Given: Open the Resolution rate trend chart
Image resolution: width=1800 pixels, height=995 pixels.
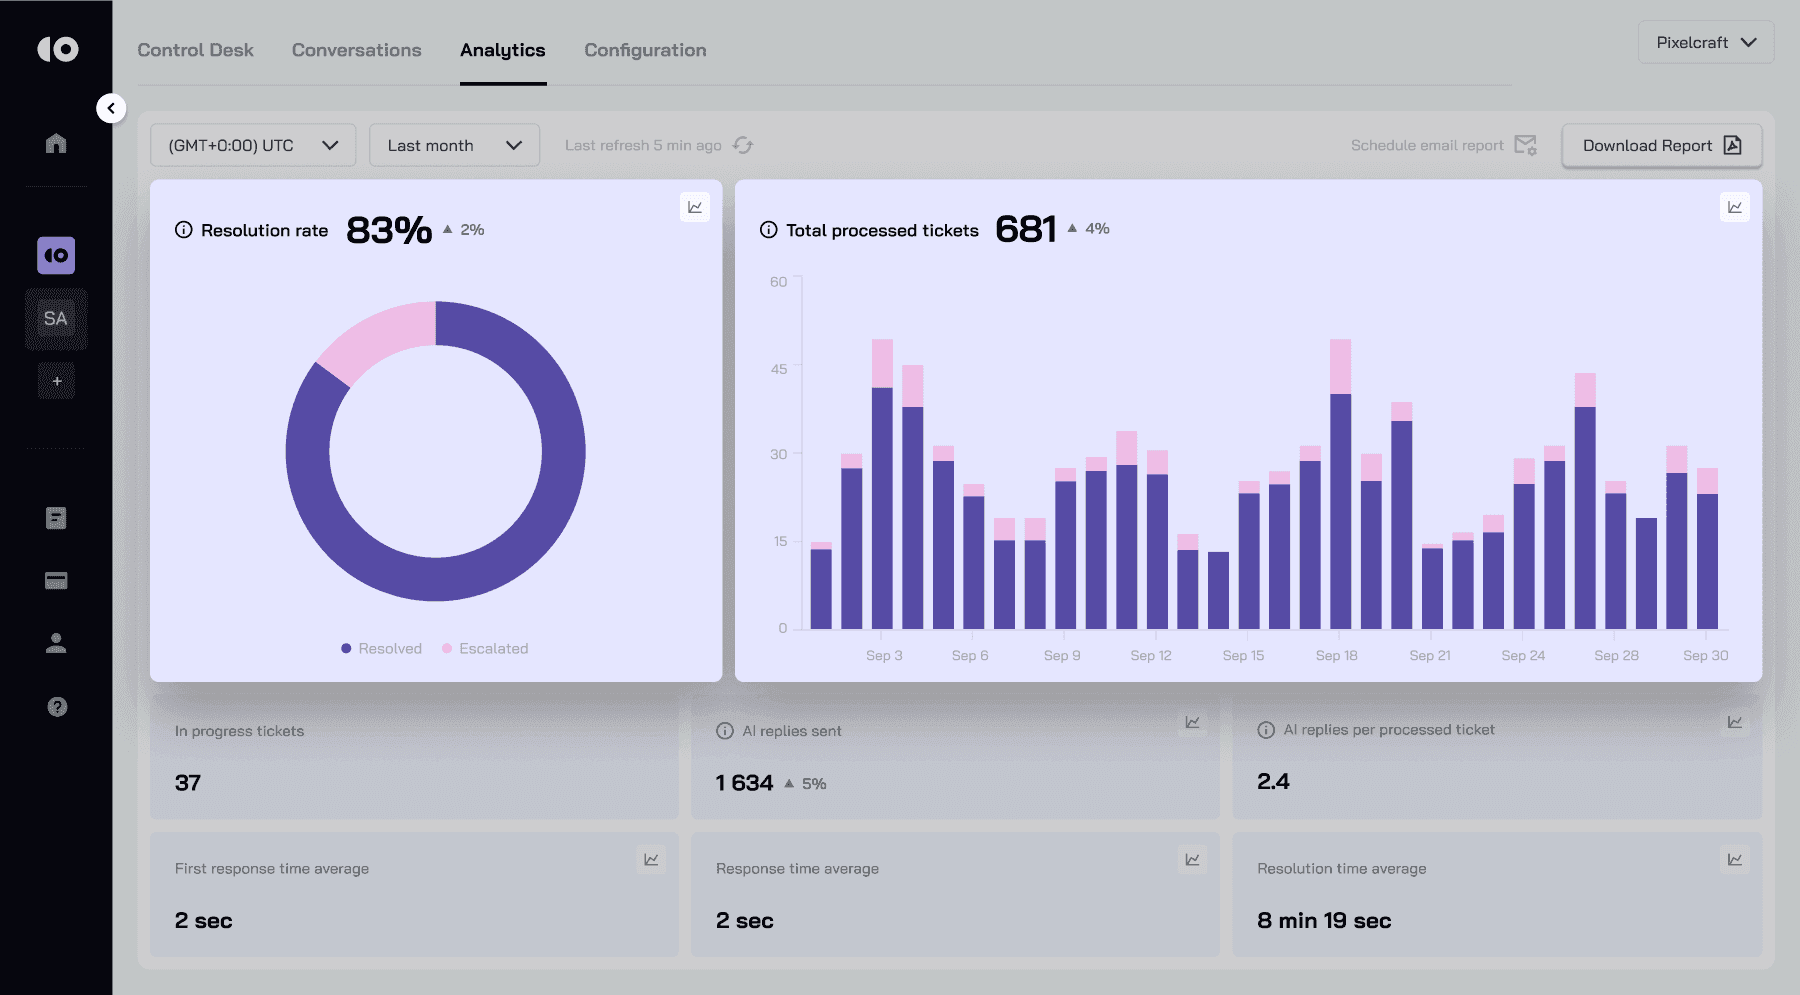Looking at the screenshot, I should pos(695,207).
